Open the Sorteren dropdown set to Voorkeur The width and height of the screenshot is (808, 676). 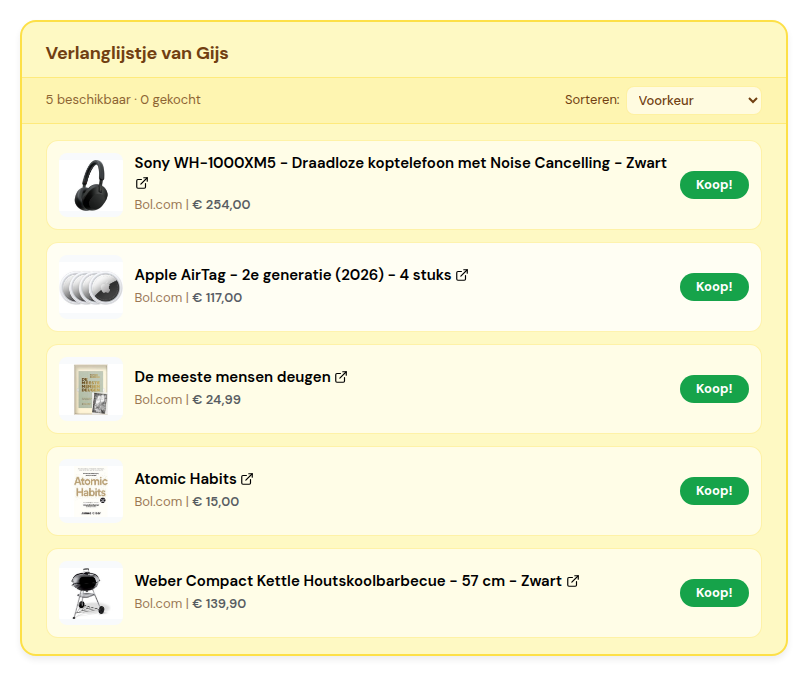click(693, 100)
